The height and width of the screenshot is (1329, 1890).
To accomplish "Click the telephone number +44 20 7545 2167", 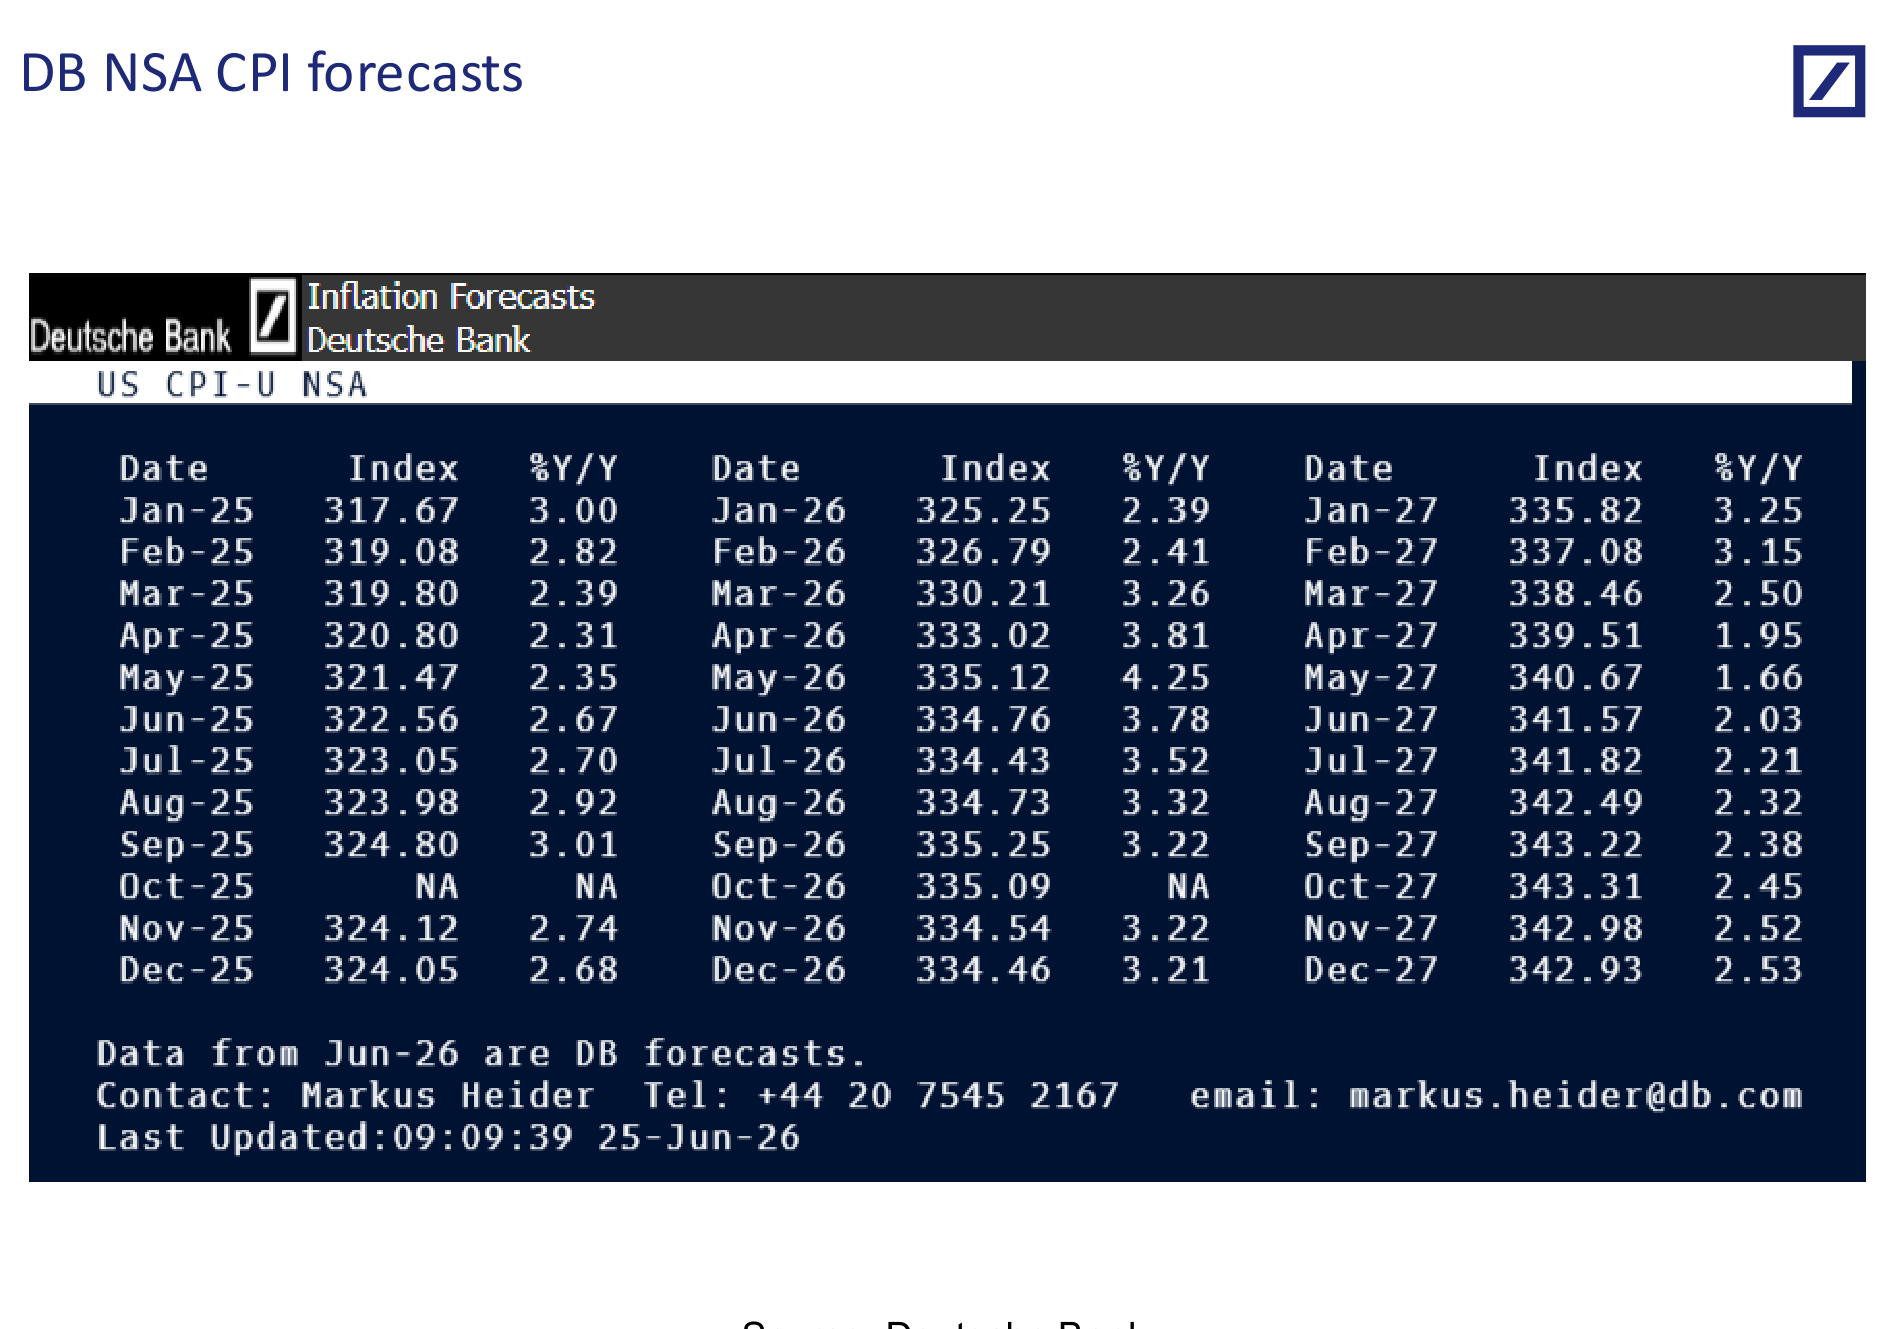I will coord(937,1095).
